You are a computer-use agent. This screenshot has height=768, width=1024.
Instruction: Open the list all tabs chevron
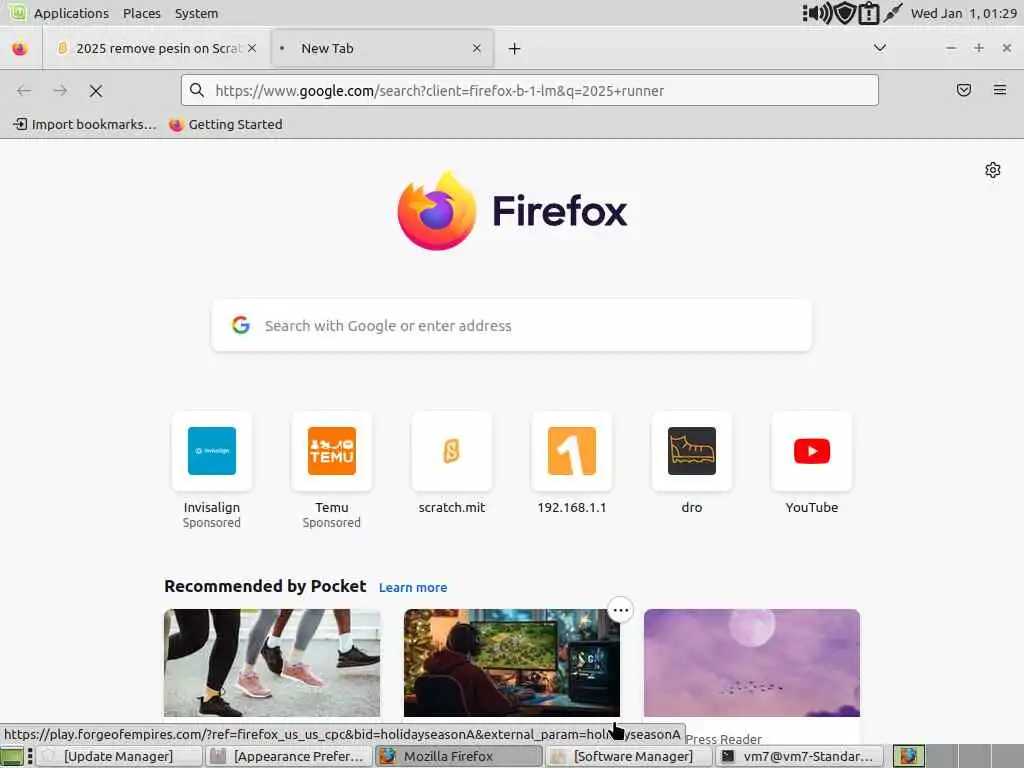point(880,48)
